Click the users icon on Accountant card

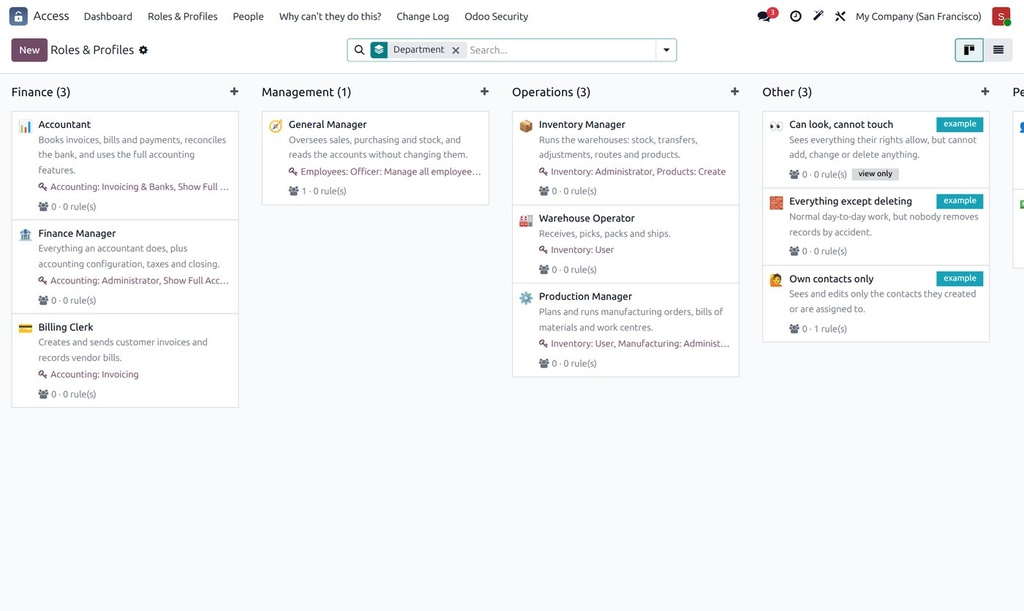[x=43, y=206]
